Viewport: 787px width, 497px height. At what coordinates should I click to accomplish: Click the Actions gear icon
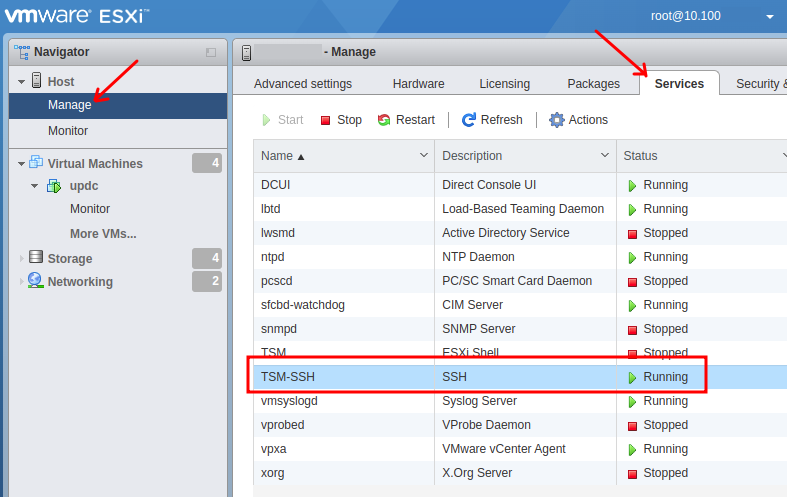pyautogui.click(x=556, y=120)
